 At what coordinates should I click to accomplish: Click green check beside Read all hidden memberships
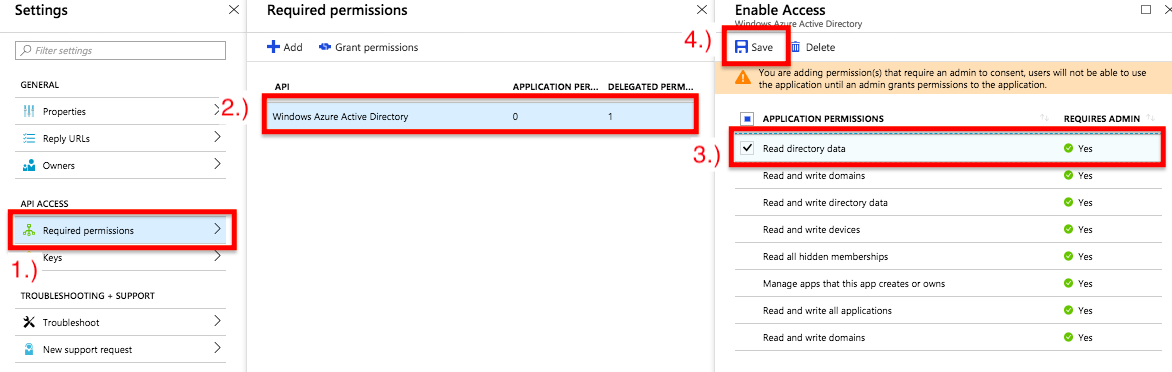coord(1068,256)
